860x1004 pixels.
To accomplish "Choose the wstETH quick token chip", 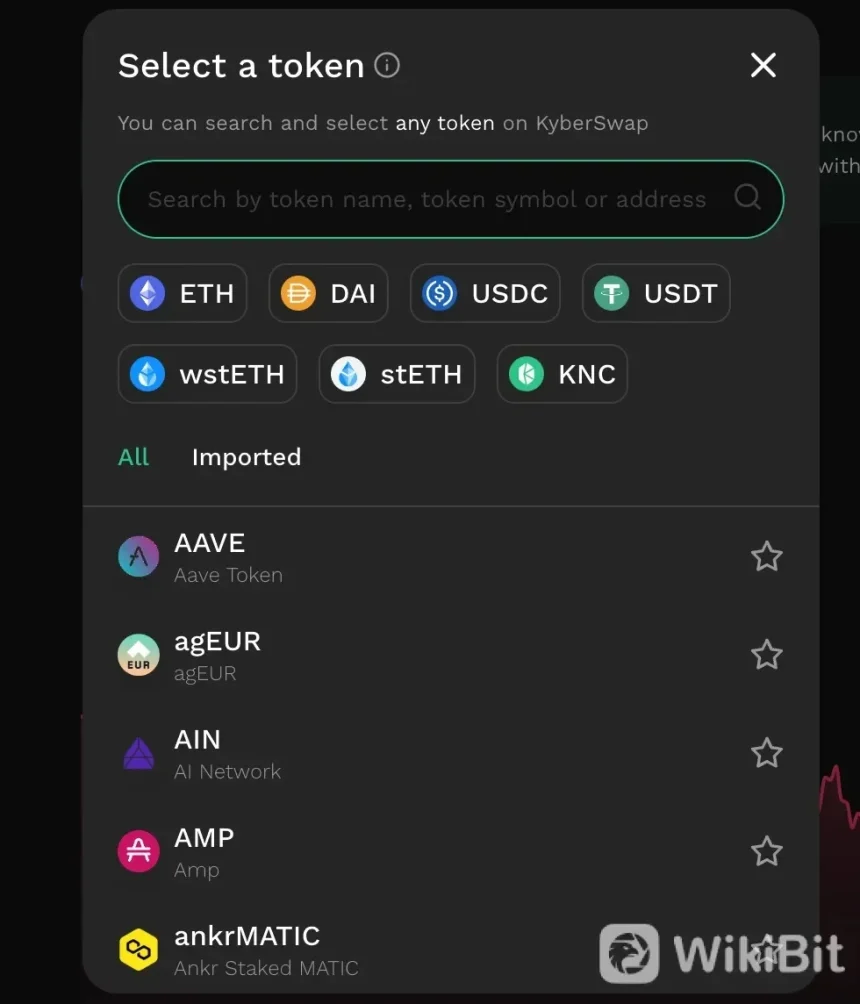I will coord(207,374).
